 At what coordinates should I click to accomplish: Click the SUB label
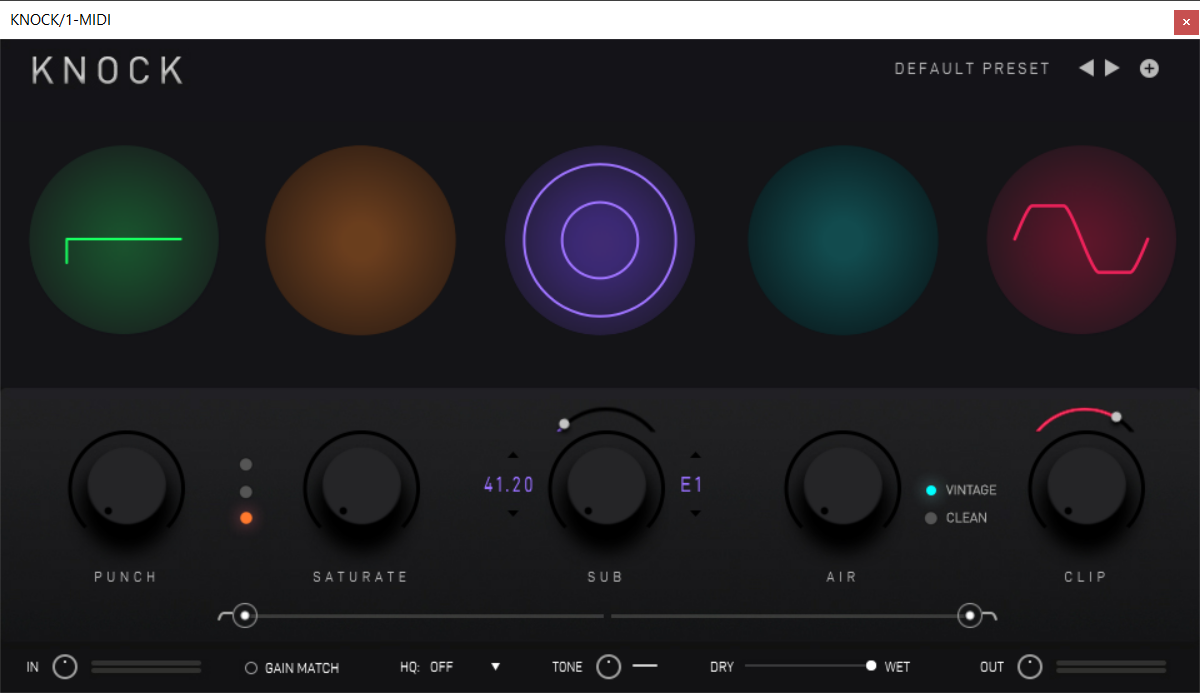606,577
